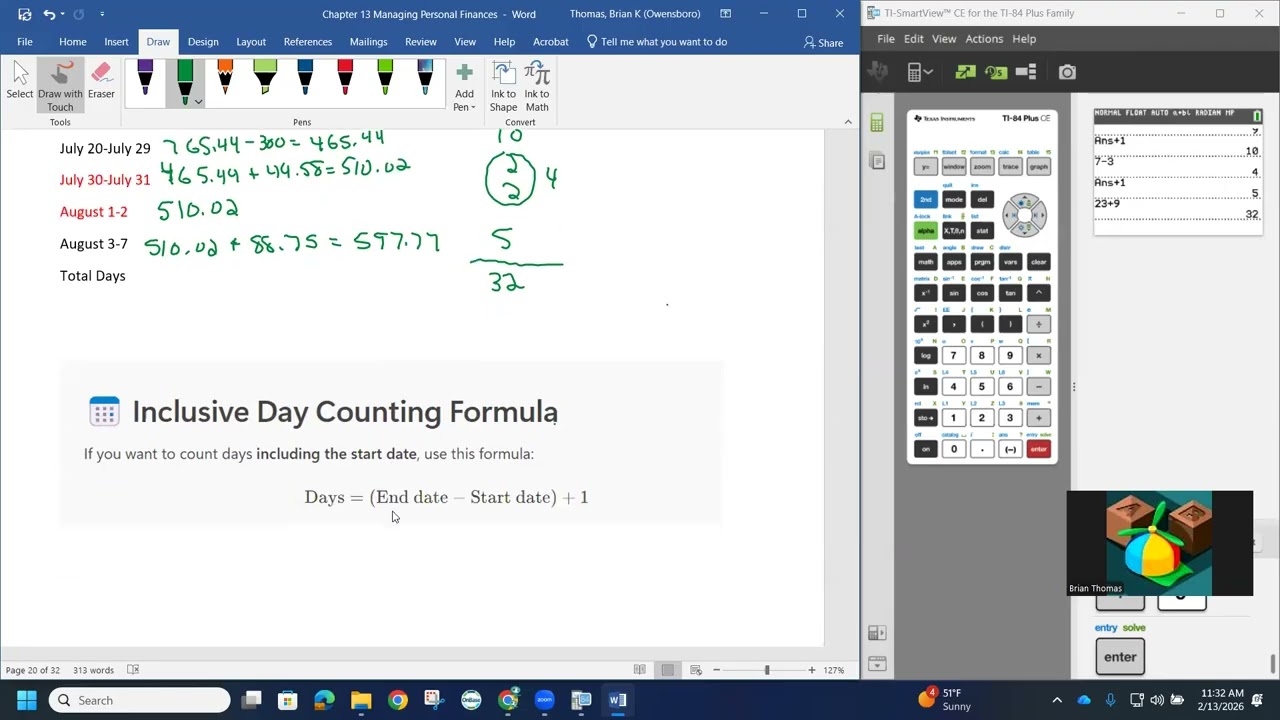
Task: Select the Eraser tool in Word
Action: click(x=101, y=82)
